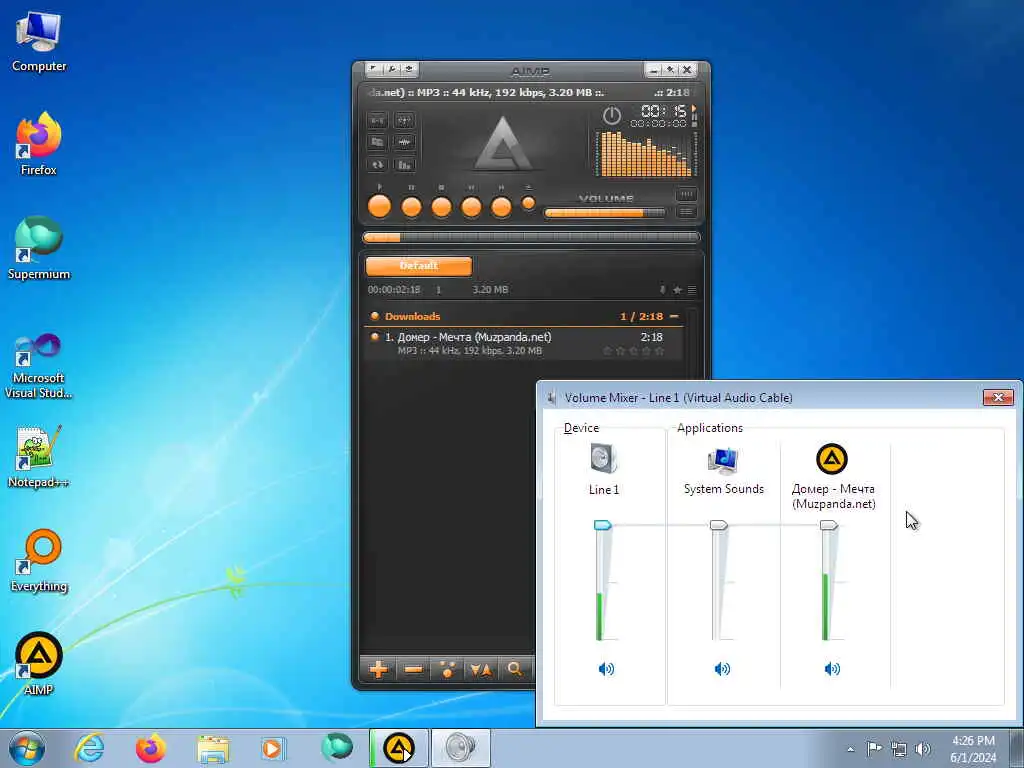Remove files with the playlist minus button
The height and width of the screenshot is (768, 1024).
click(x=413, y=669)
